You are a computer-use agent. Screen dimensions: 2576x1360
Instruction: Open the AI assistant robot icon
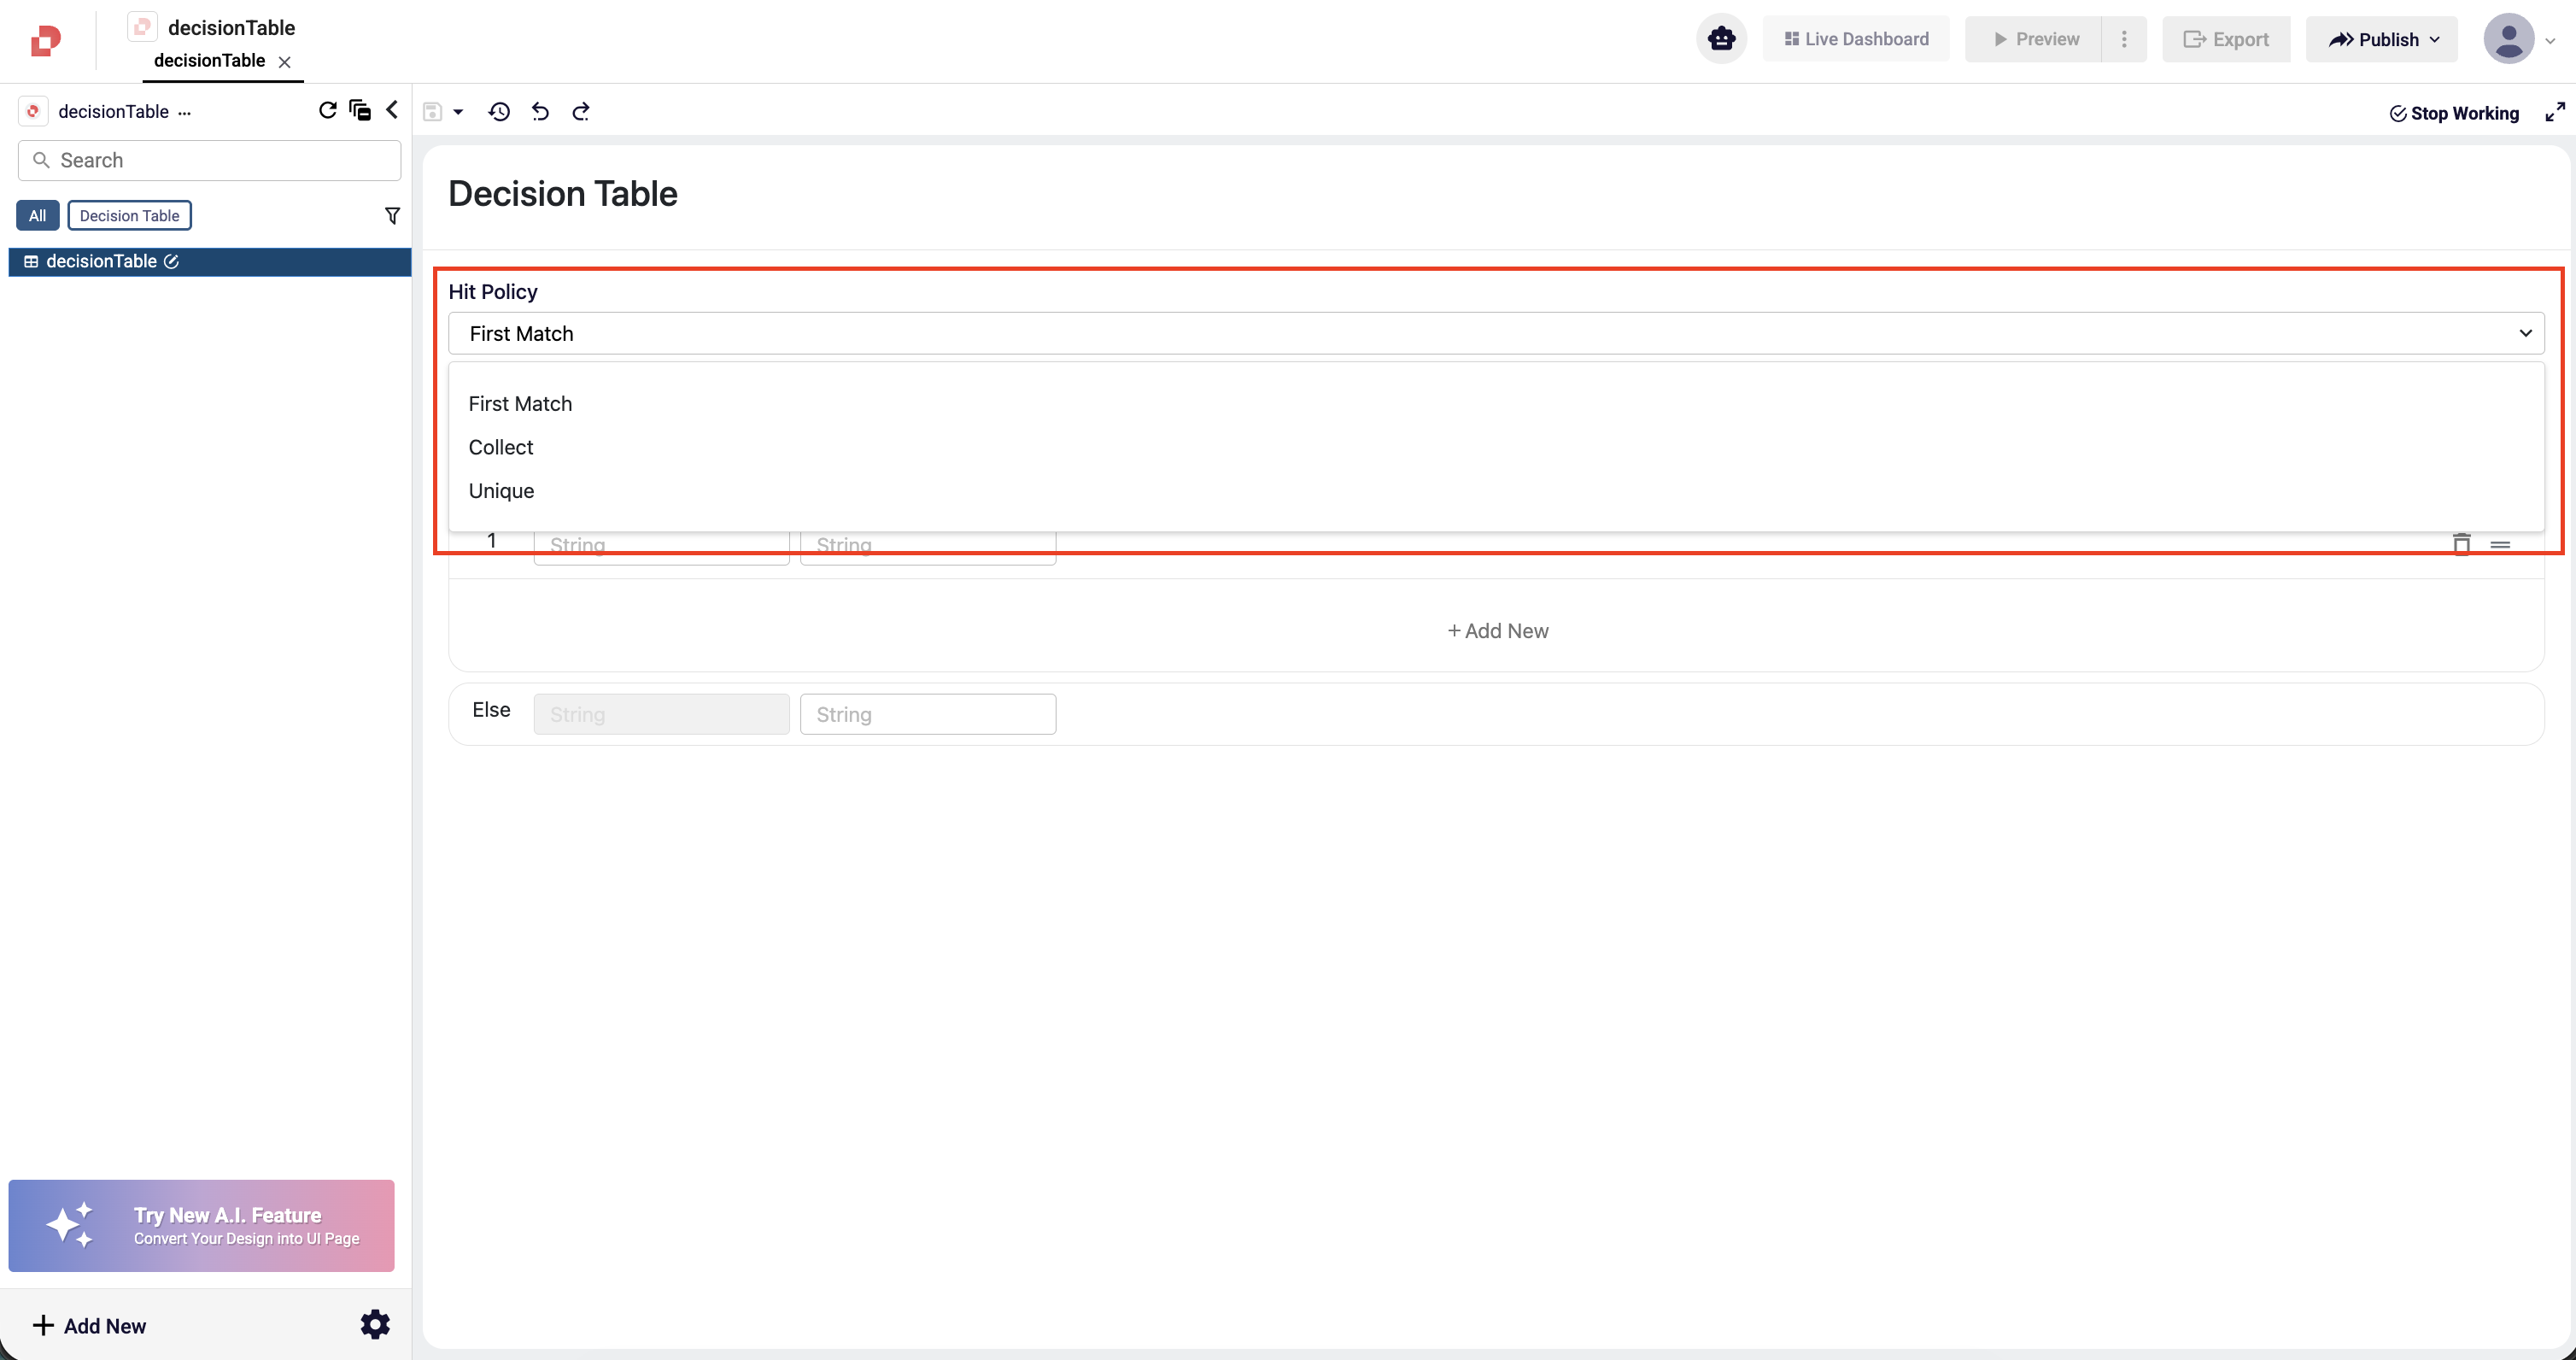pos(1721,39)
